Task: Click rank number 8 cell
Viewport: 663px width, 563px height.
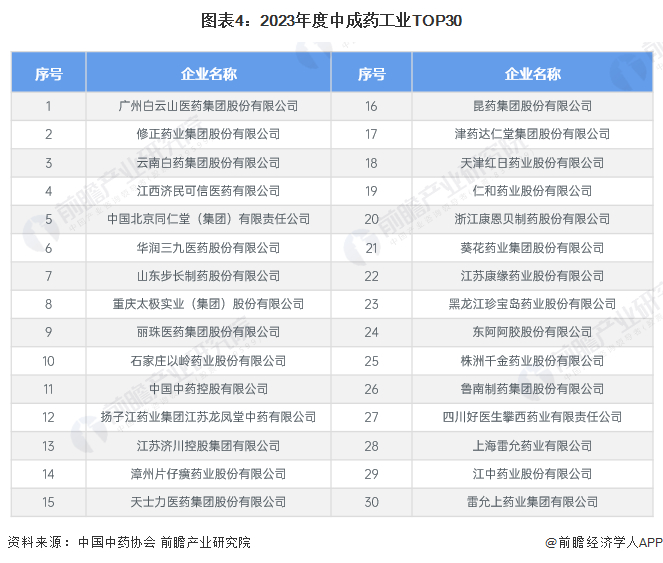Action: tap(49, 304)
